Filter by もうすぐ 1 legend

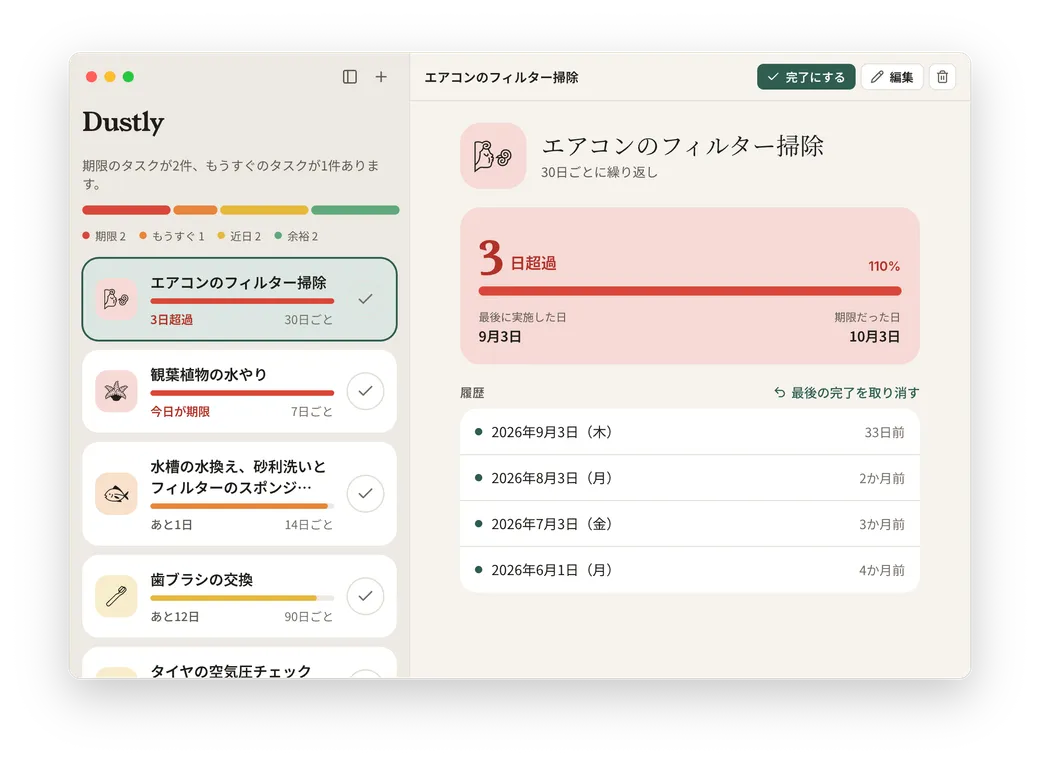(x=172, y=236)
